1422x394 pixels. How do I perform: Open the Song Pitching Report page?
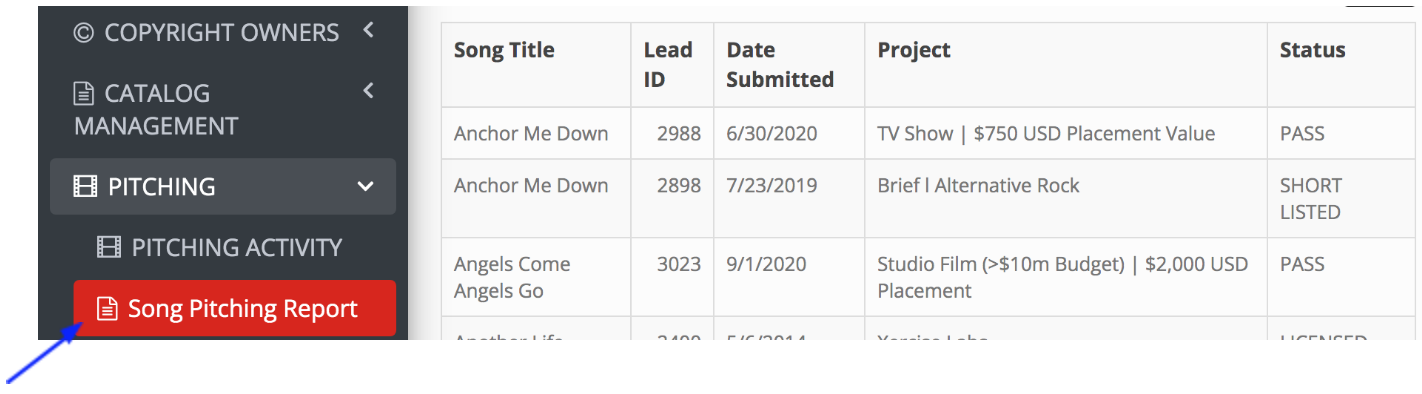(x=235, y=309)
